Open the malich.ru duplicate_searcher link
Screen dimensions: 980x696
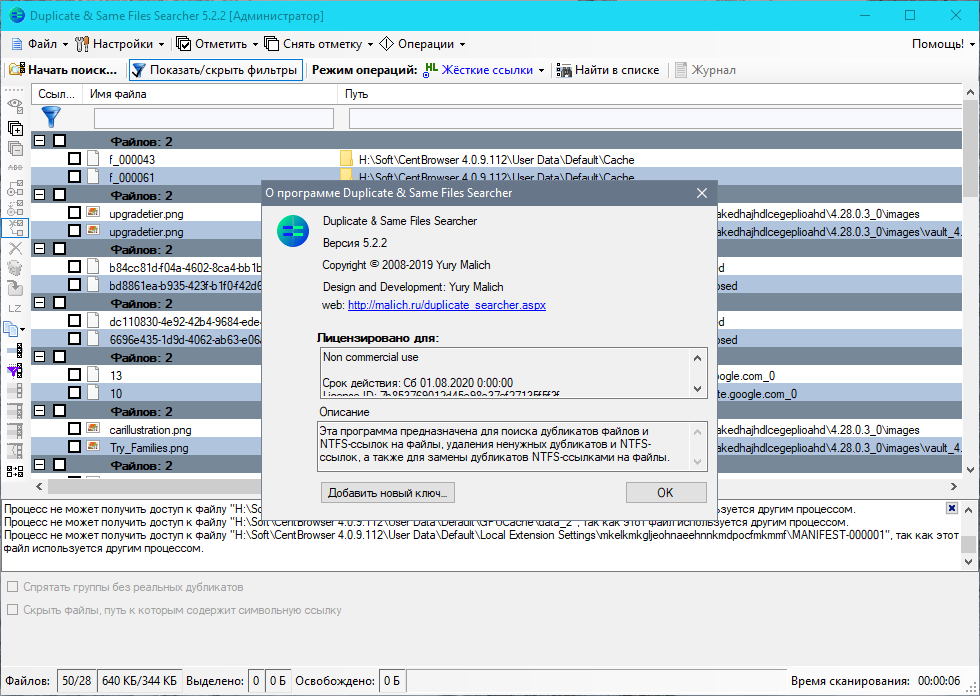pyautogui.click(x=447, y=305)
